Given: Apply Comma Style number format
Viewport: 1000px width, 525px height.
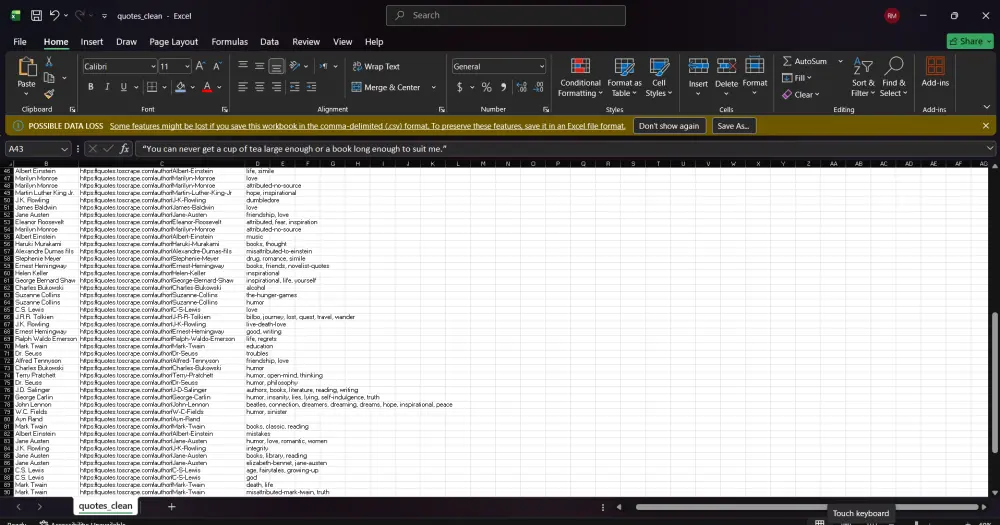Looking at the screenshot, I should pyautogui.click(x=503, y=87).
